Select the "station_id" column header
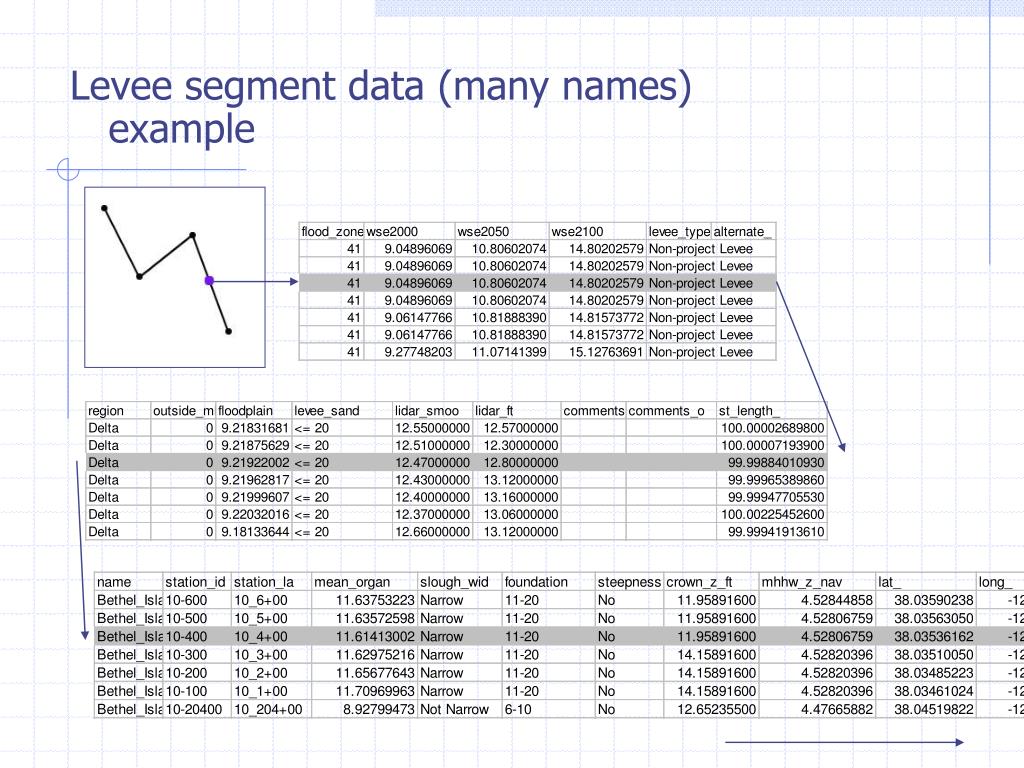Image resolution: width=1024 pixels, height=768 pixels. point(195,582)
